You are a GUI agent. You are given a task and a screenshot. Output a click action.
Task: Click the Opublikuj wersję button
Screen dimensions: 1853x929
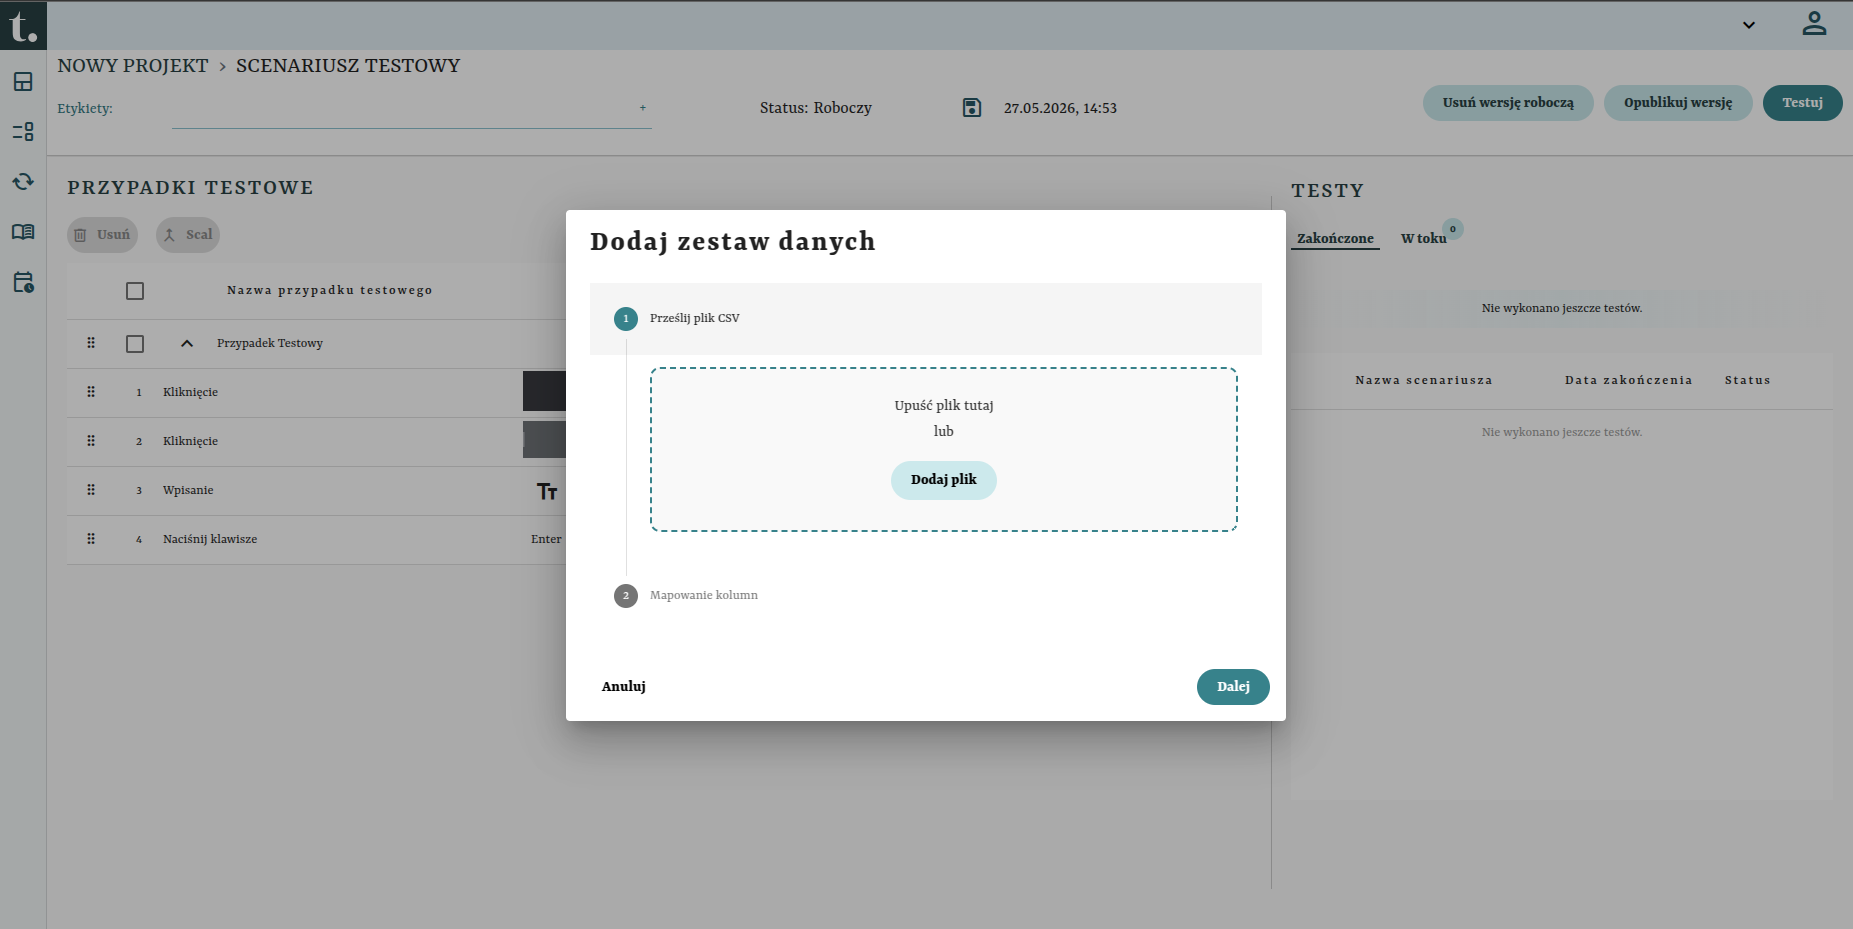click(1678, 103)
